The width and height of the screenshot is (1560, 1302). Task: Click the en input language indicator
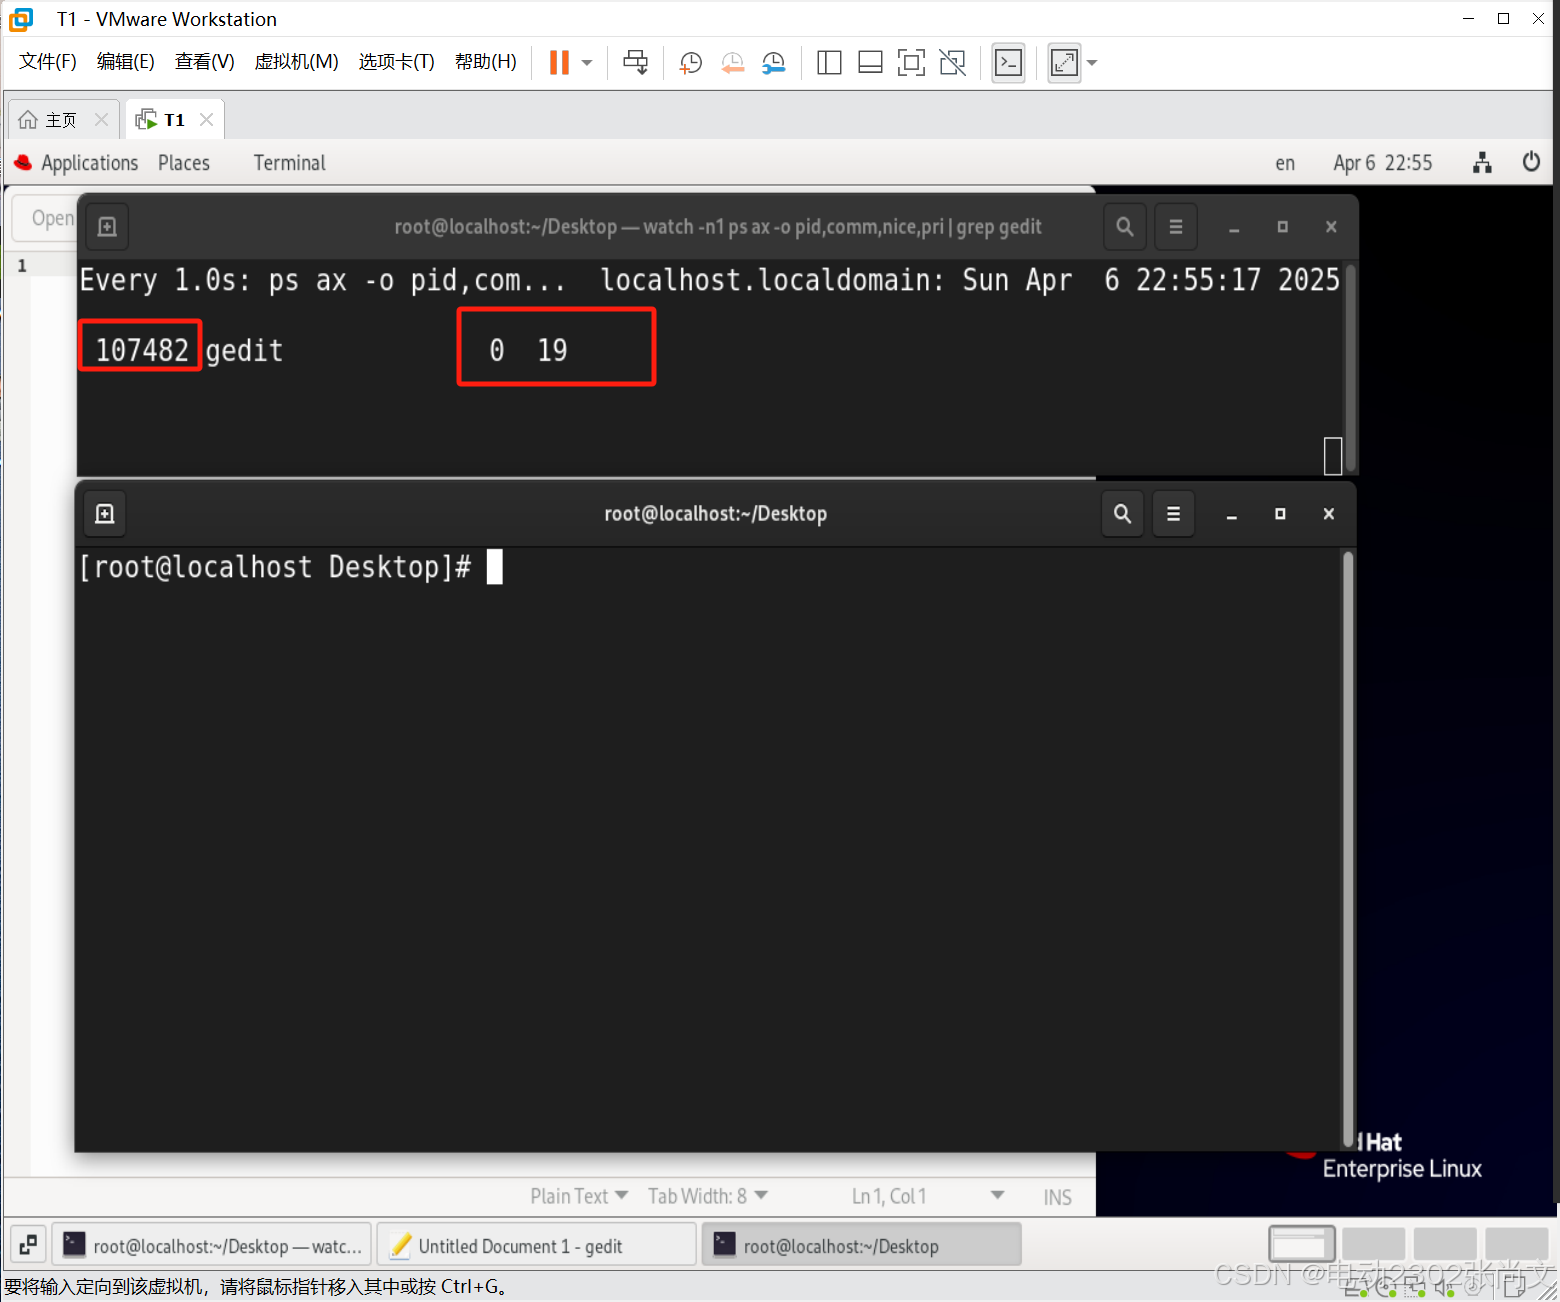coord(1285,163)
